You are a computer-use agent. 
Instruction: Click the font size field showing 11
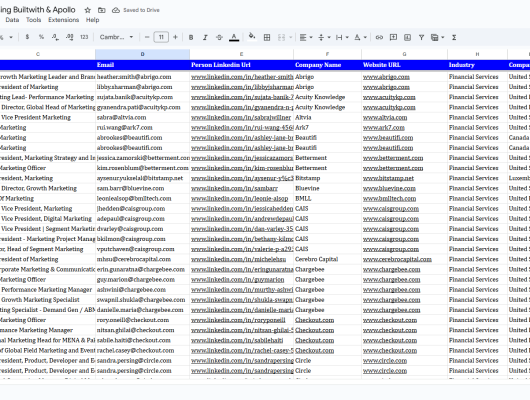(x=161, y=37)
